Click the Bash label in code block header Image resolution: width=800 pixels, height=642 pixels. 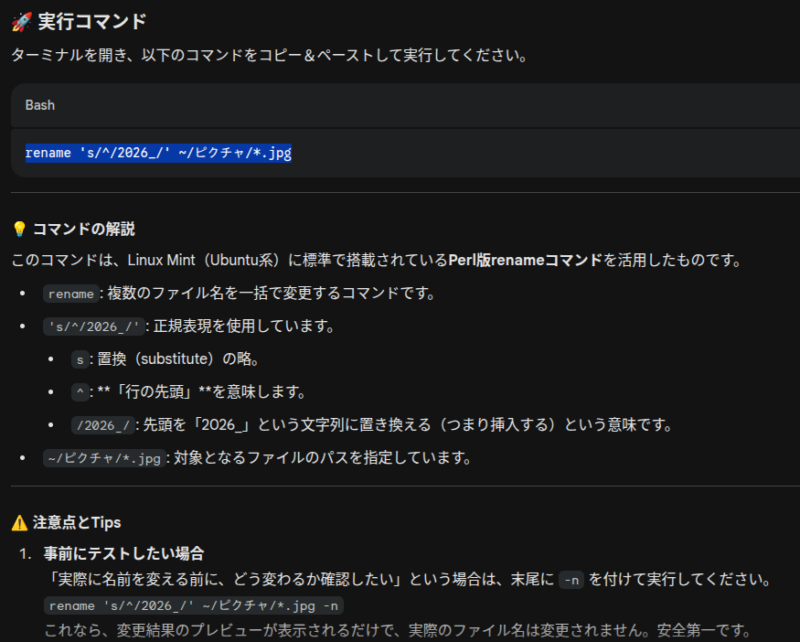click(40, 105)
